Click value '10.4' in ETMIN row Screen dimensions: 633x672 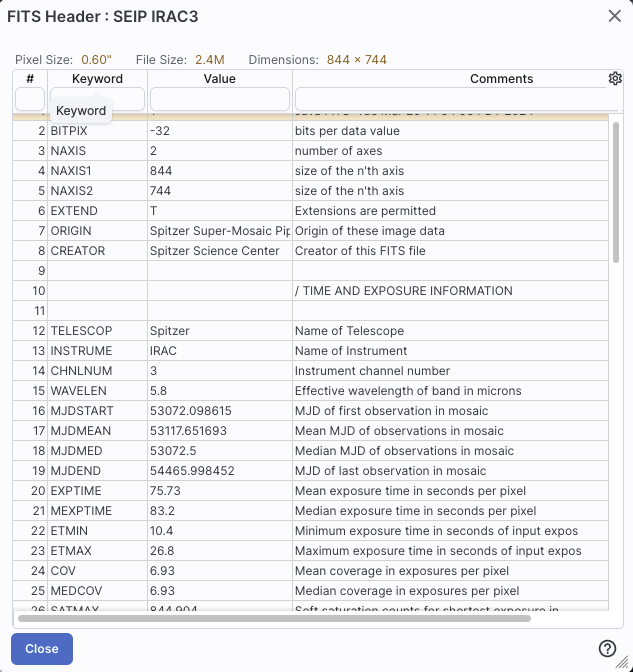click(x=161, y=531)
